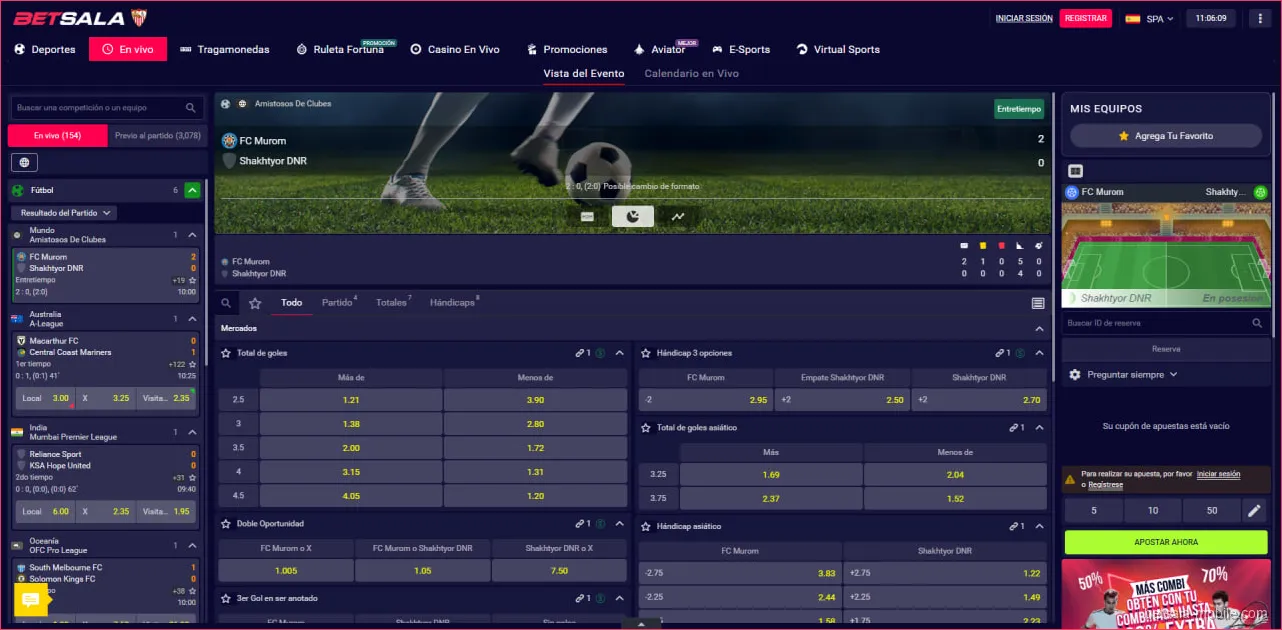
Task: Switch to Previo al partido toggle
Action: (x=157, y=135)
